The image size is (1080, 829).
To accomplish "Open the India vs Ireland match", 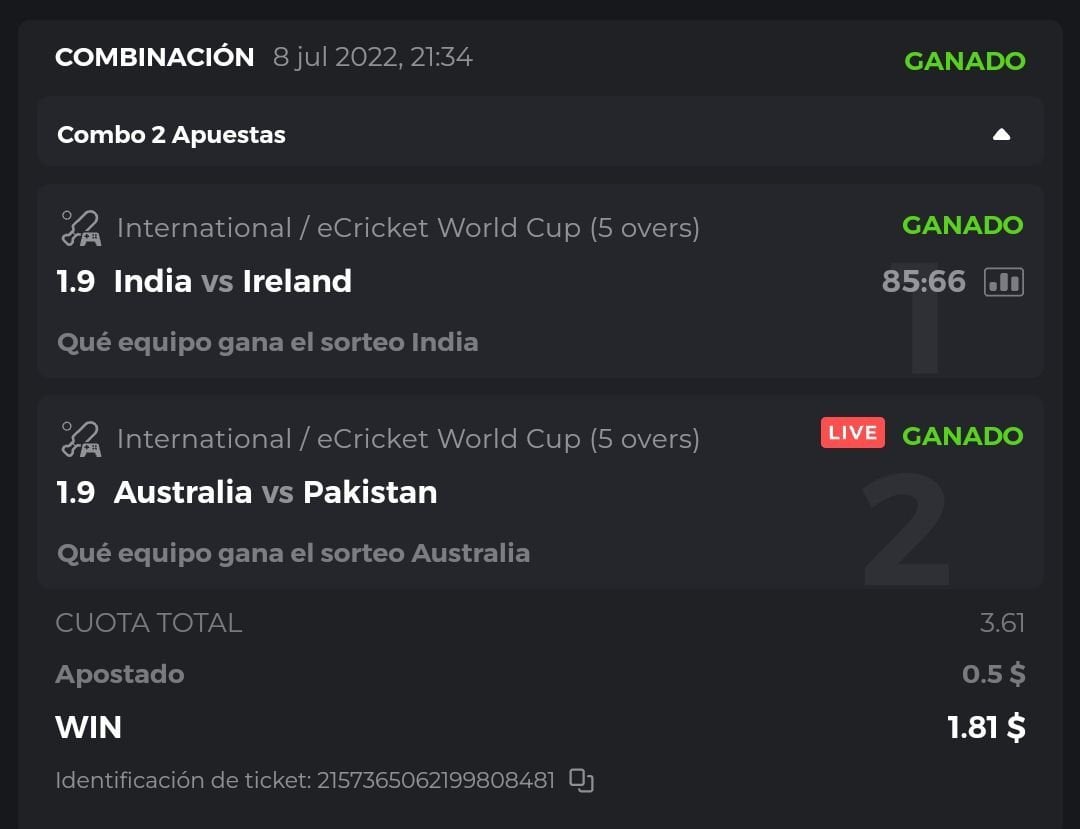I will pos(232,282).
